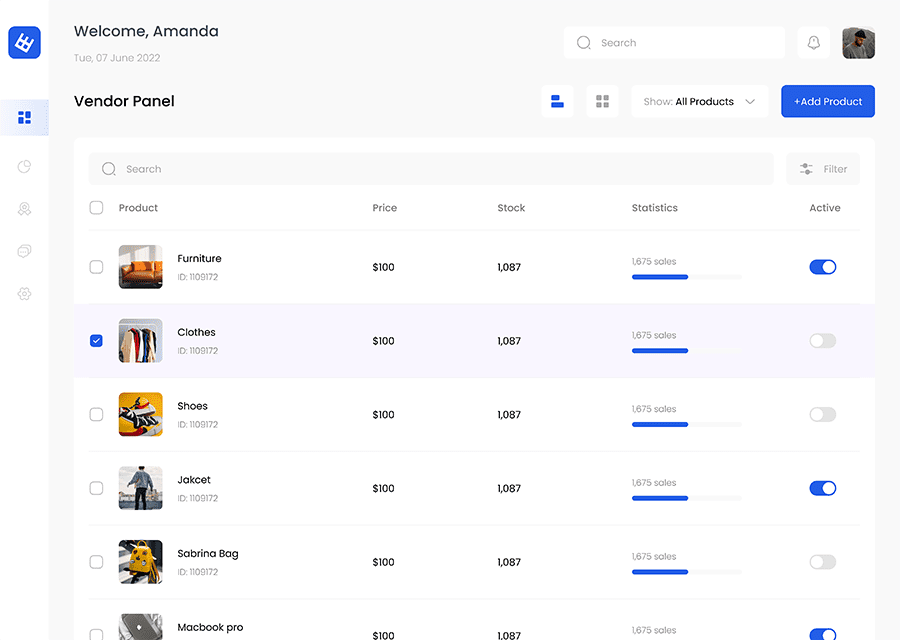Click the notification bell icon
Viewport: 900px width, 640px height.
[813, 42]
